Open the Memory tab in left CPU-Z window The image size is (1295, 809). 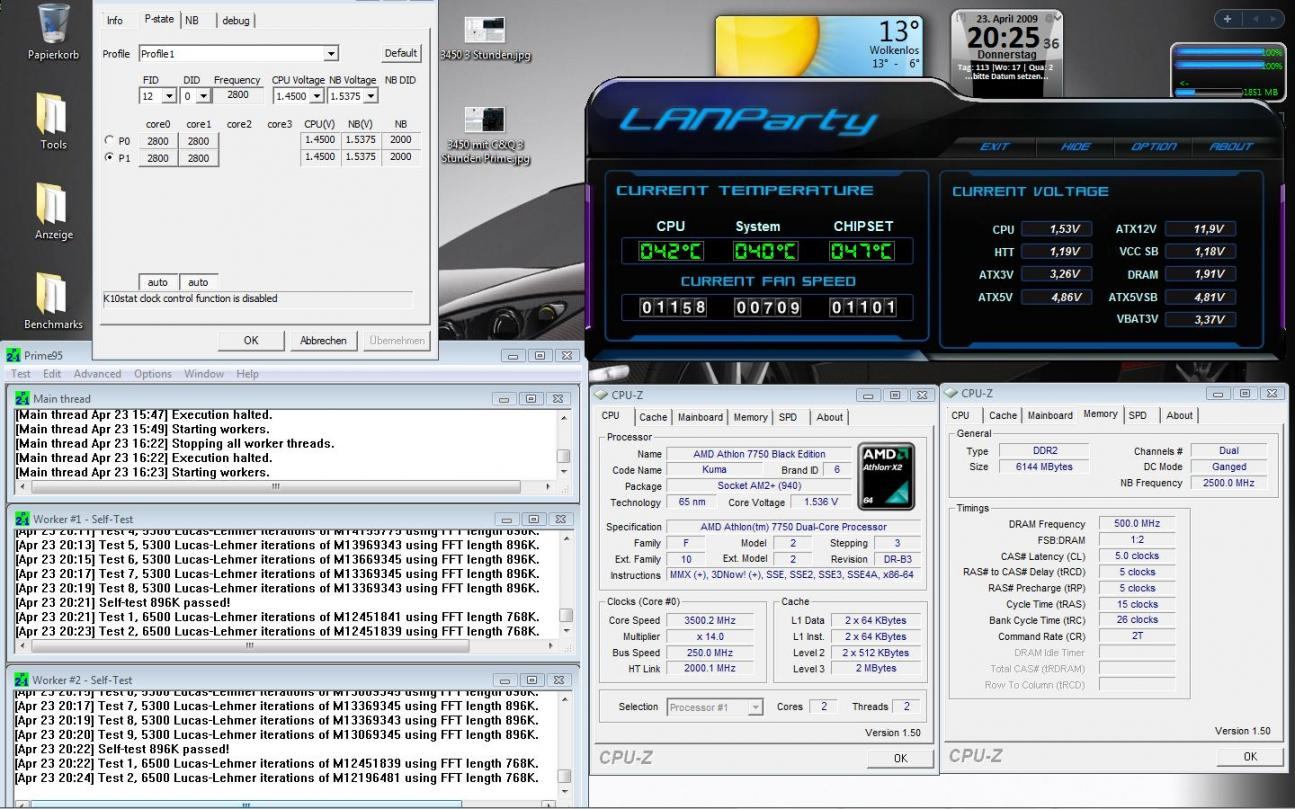(x=750, y=417)
